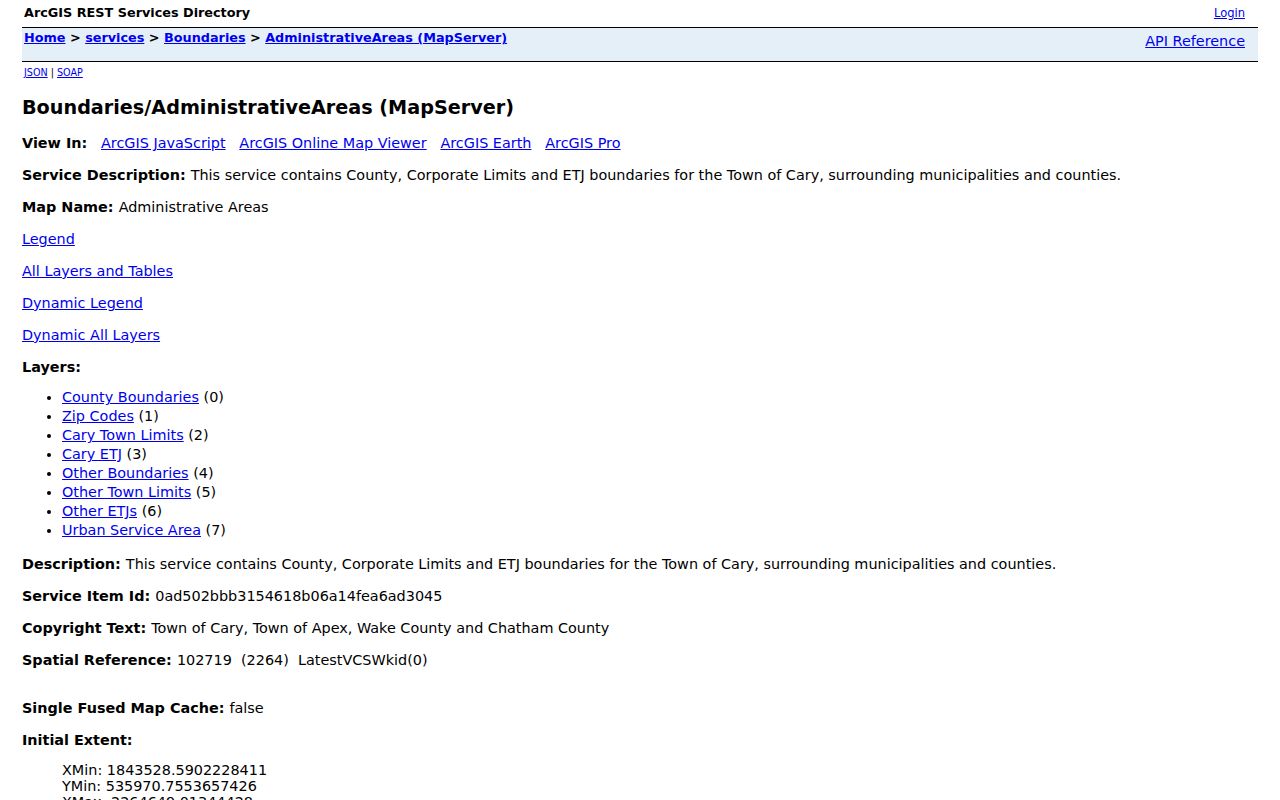The width and height of the screenshot is (1280, 800).
Task: Open Cary ETJ layer
Action: click(x=92, y=454)
